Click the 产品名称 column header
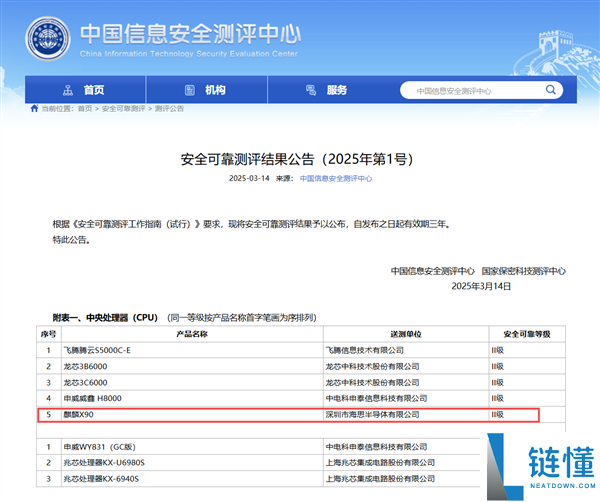This screenshot has width=600, height=502. 192,334
